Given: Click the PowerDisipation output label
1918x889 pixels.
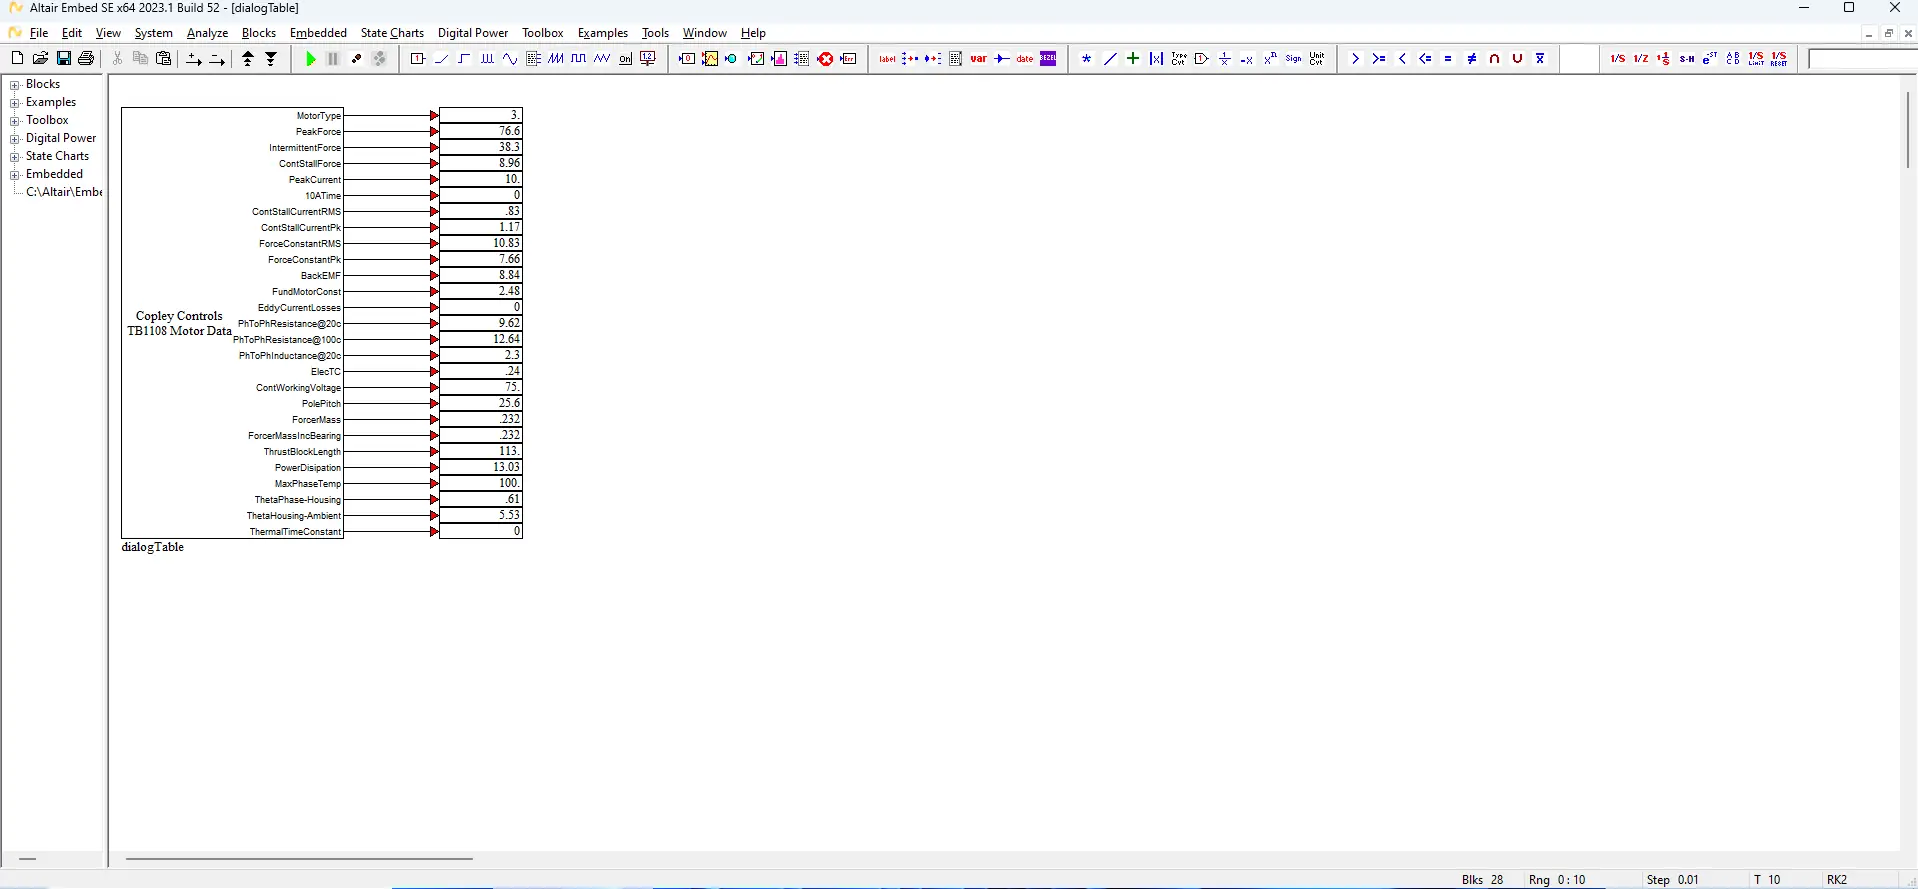Looking at the screenshot, I should pos(308,468).
